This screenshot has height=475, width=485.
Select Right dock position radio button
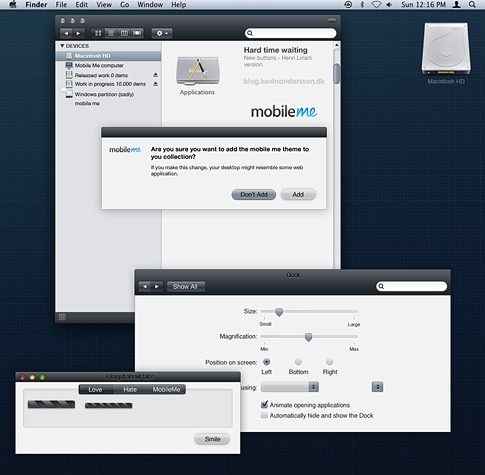click(329, 362)
